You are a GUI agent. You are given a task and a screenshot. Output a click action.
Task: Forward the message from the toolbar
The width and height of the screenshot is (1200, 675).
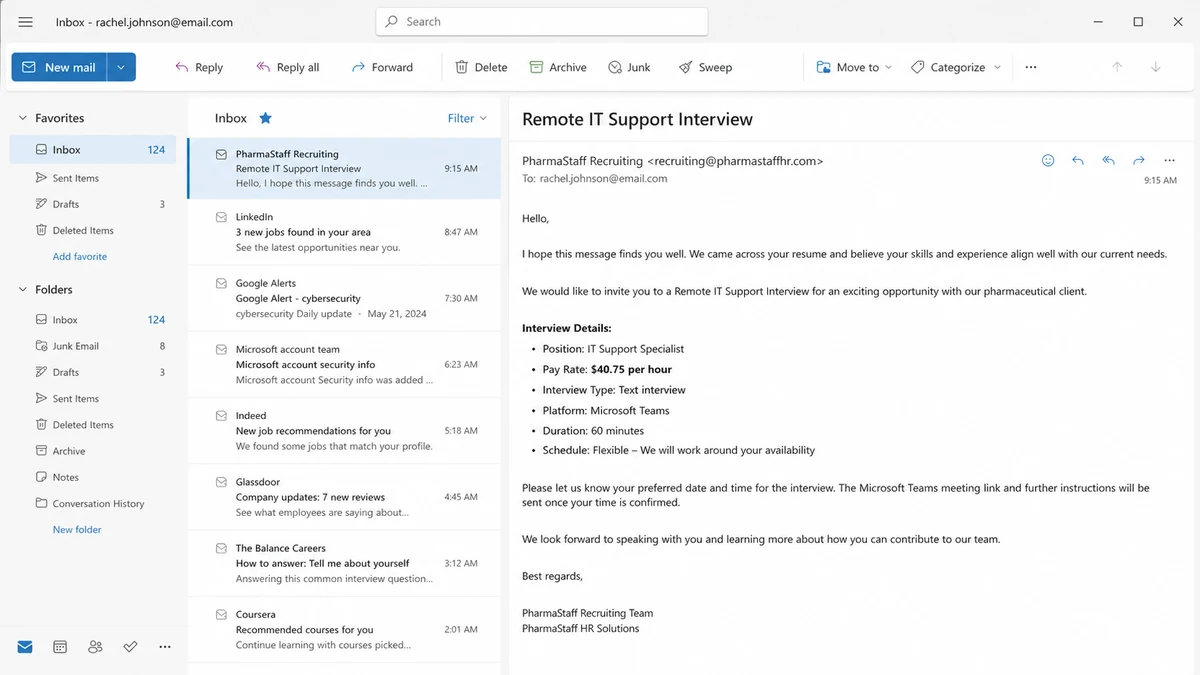pyautogui.click(x=382, y=67)
